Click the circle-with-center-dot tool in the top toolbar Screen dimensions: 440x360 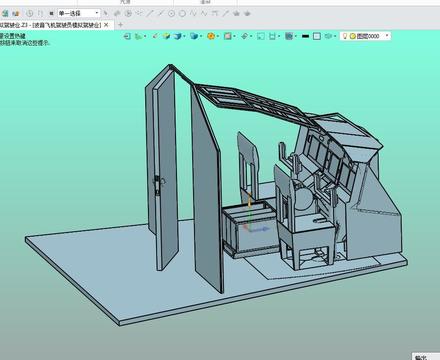click(x=171, y=13)
